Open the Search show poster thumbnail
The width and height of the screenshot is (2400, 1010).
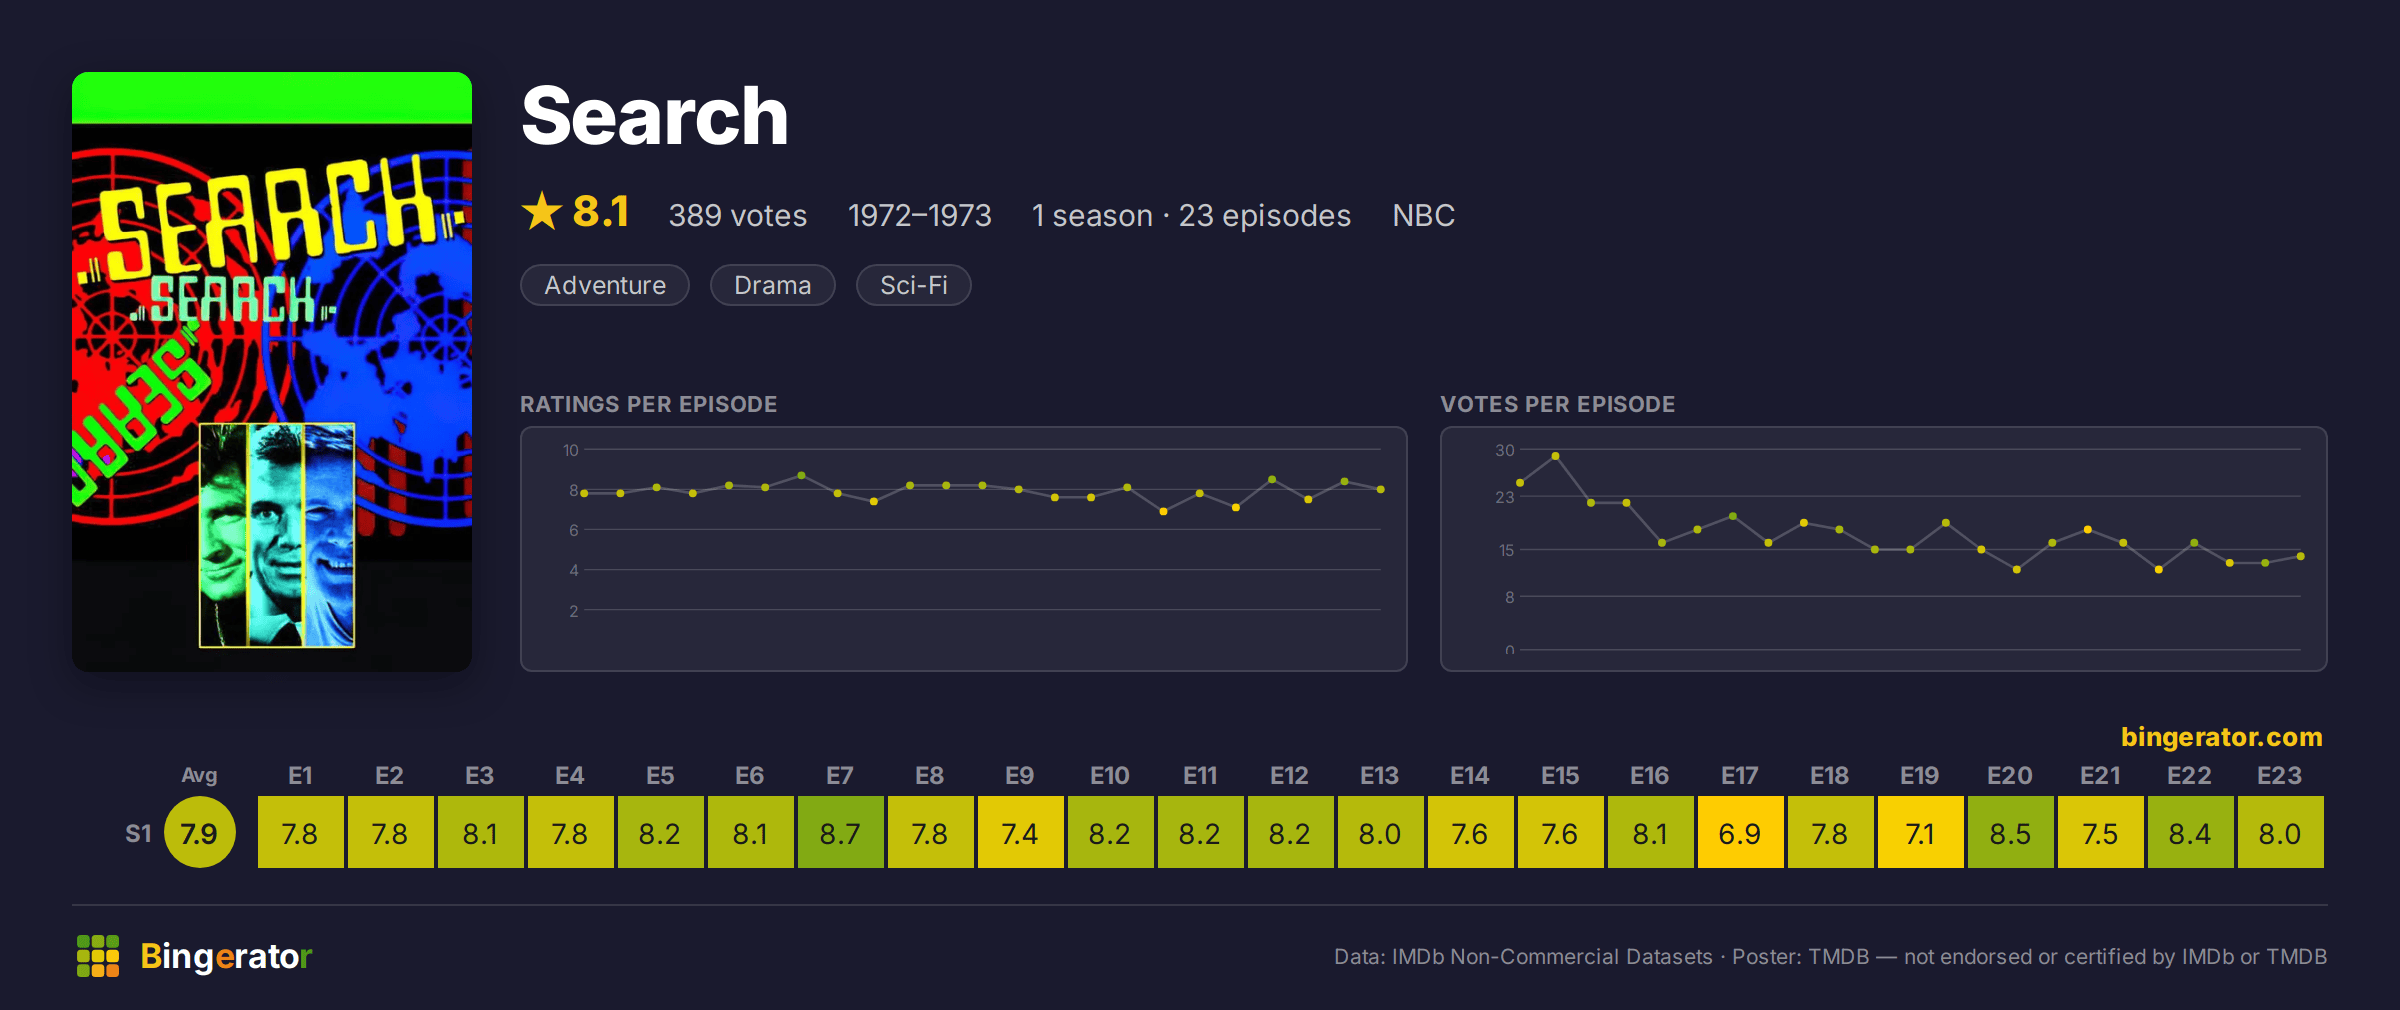(x=272, y=371)
